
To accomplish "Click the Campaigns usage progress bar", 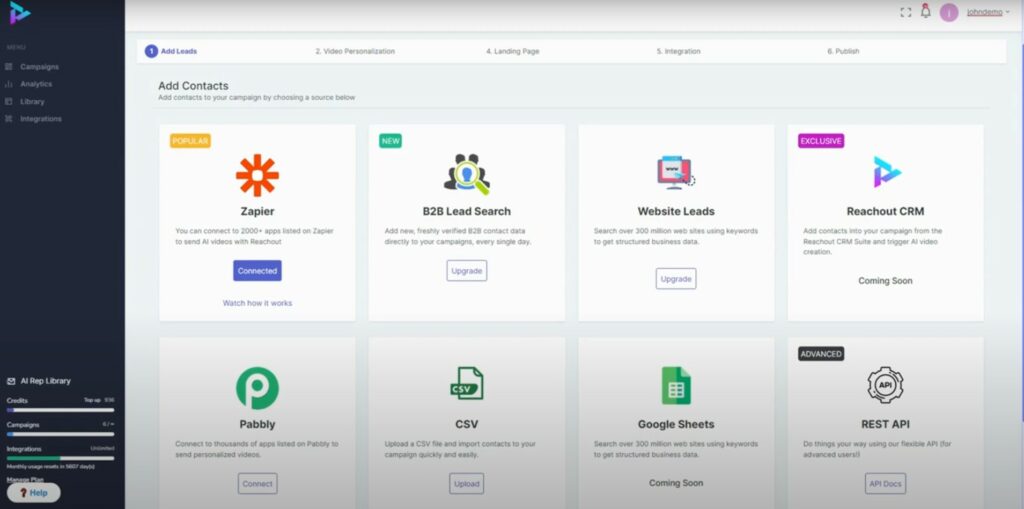I will click(x=60, y=434).
